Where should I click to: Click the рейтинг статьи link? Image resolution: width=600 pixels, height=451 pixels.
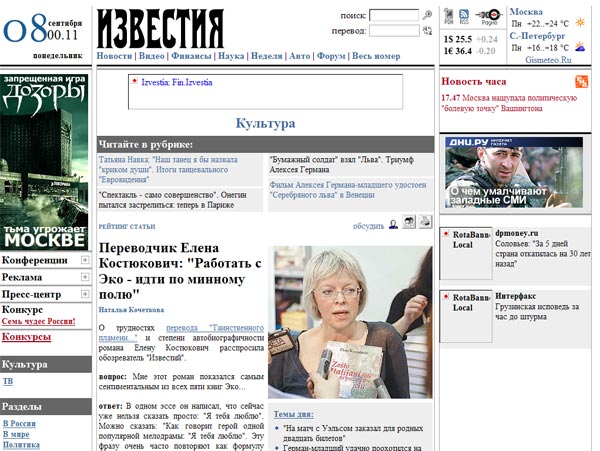point(127,226)
